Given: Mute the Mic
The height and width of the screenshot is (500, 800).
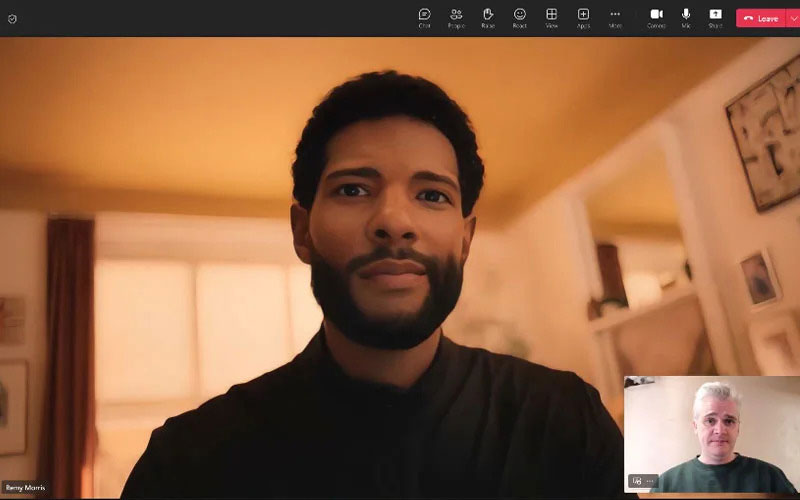Looking at the screenshot, I should [686, 18].
